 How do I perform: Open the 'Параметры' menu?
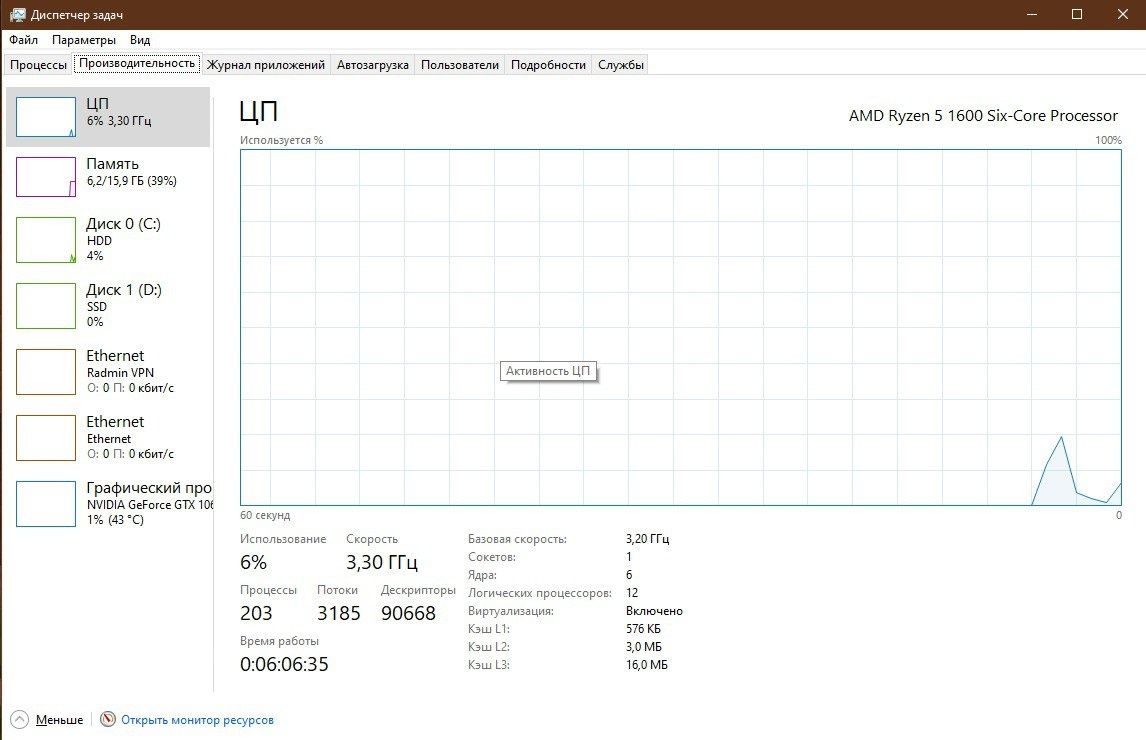(84, 40)
